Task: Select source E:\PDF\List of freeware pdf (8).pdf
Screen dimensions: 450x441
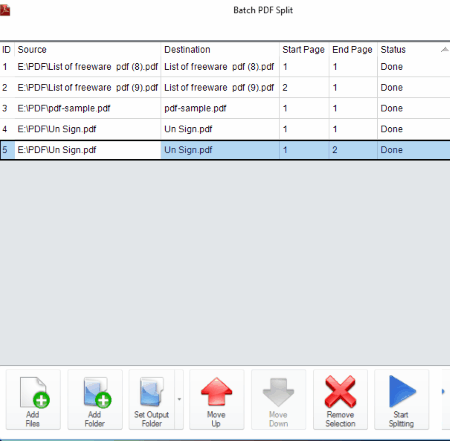Action: (x=88, y=67)
